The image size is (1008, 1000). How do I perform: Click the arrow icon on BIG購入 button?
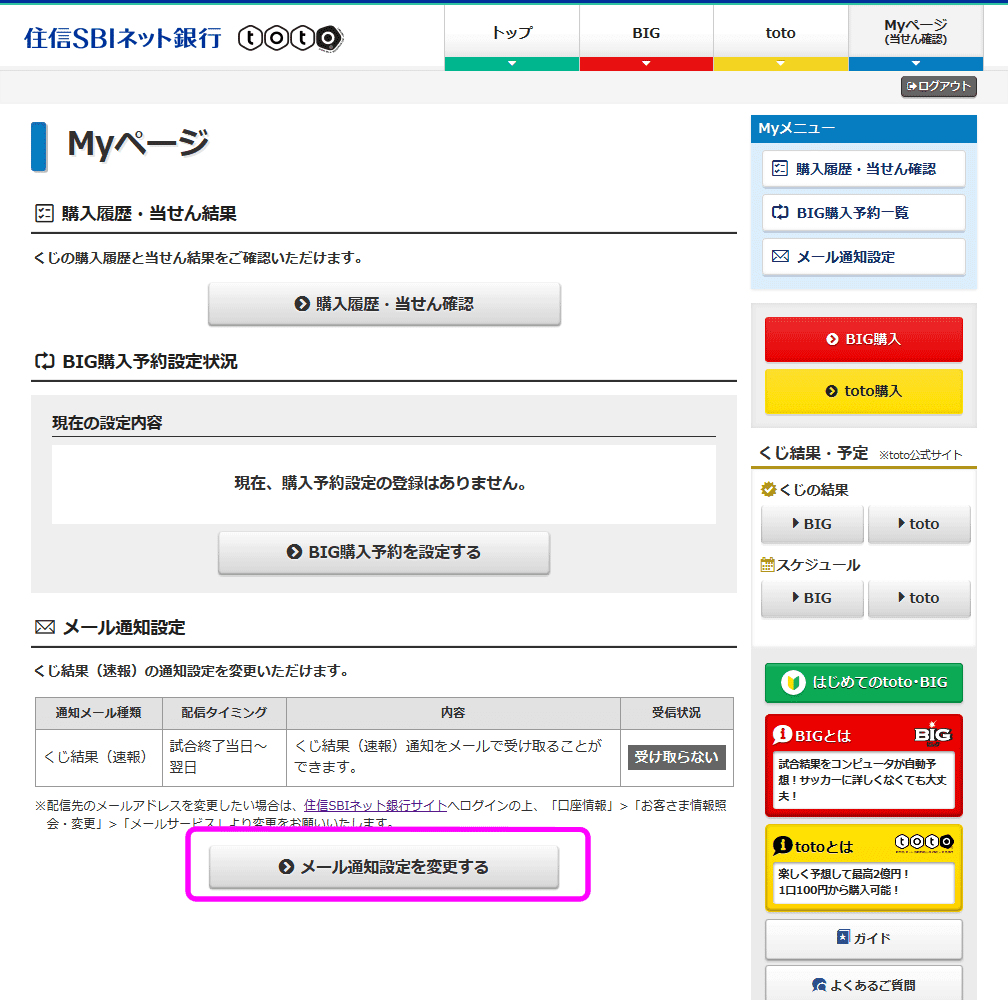tap(832, 339)
